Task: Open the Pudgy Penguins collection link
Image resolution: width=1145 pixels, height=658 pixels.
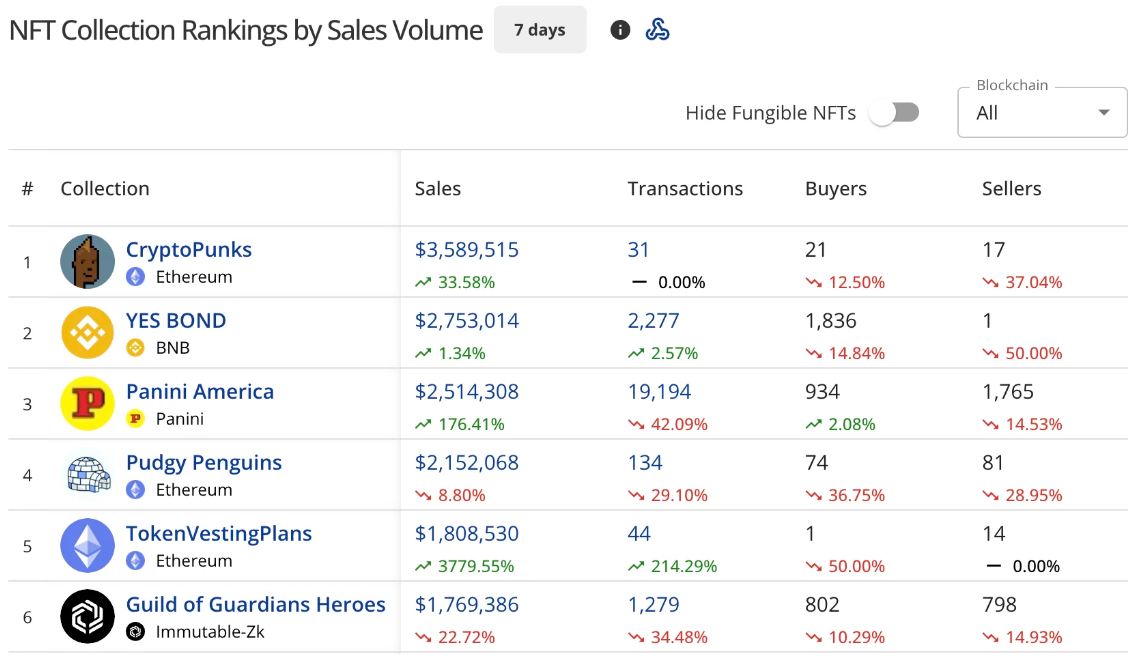Action: pyautogui.click(x=204, y=463)
